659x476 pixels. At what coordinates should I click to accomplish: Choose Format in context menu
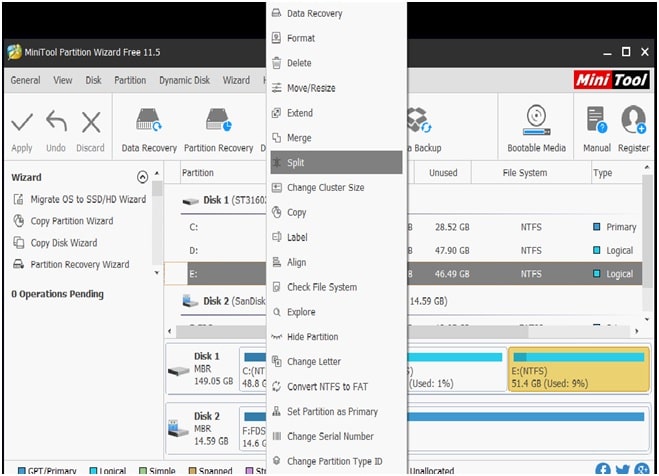(x=336, y=38)
